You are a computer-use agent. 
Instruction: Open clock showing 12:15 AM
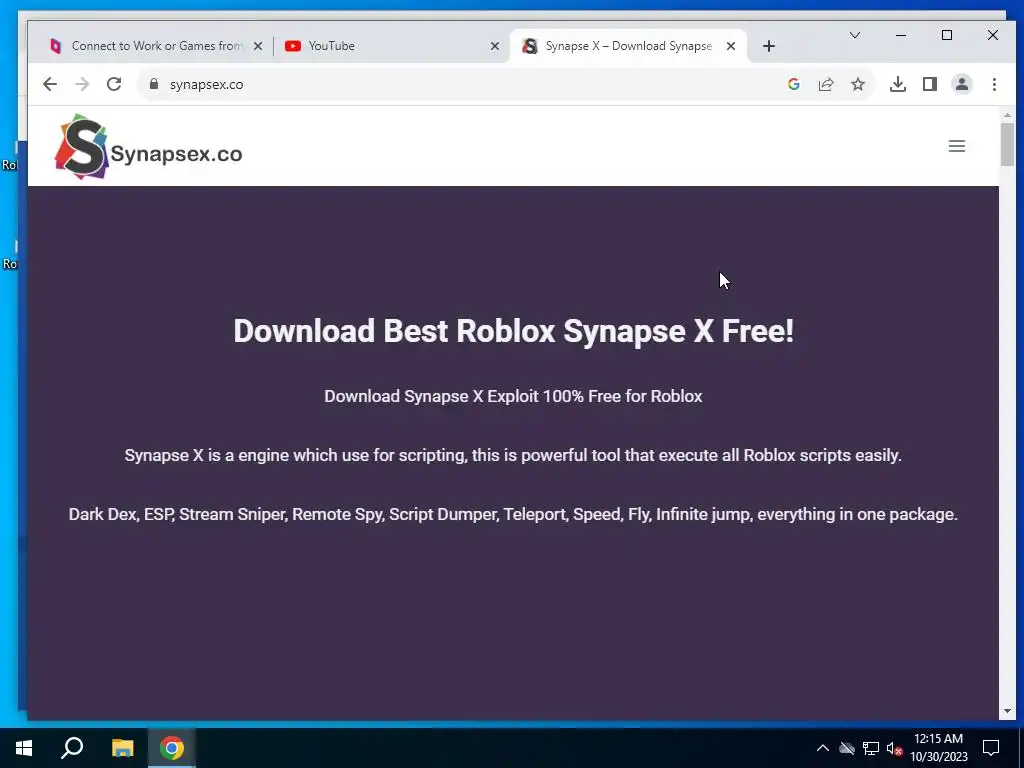(938, 748)
